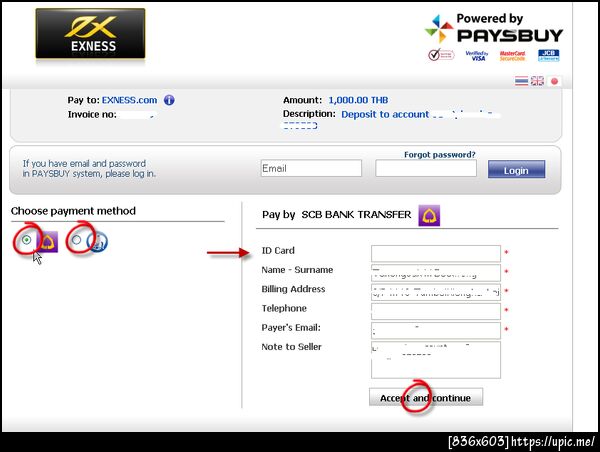Open the info icon beside EXNESS.com
The image size is (600, 452).
169,100
